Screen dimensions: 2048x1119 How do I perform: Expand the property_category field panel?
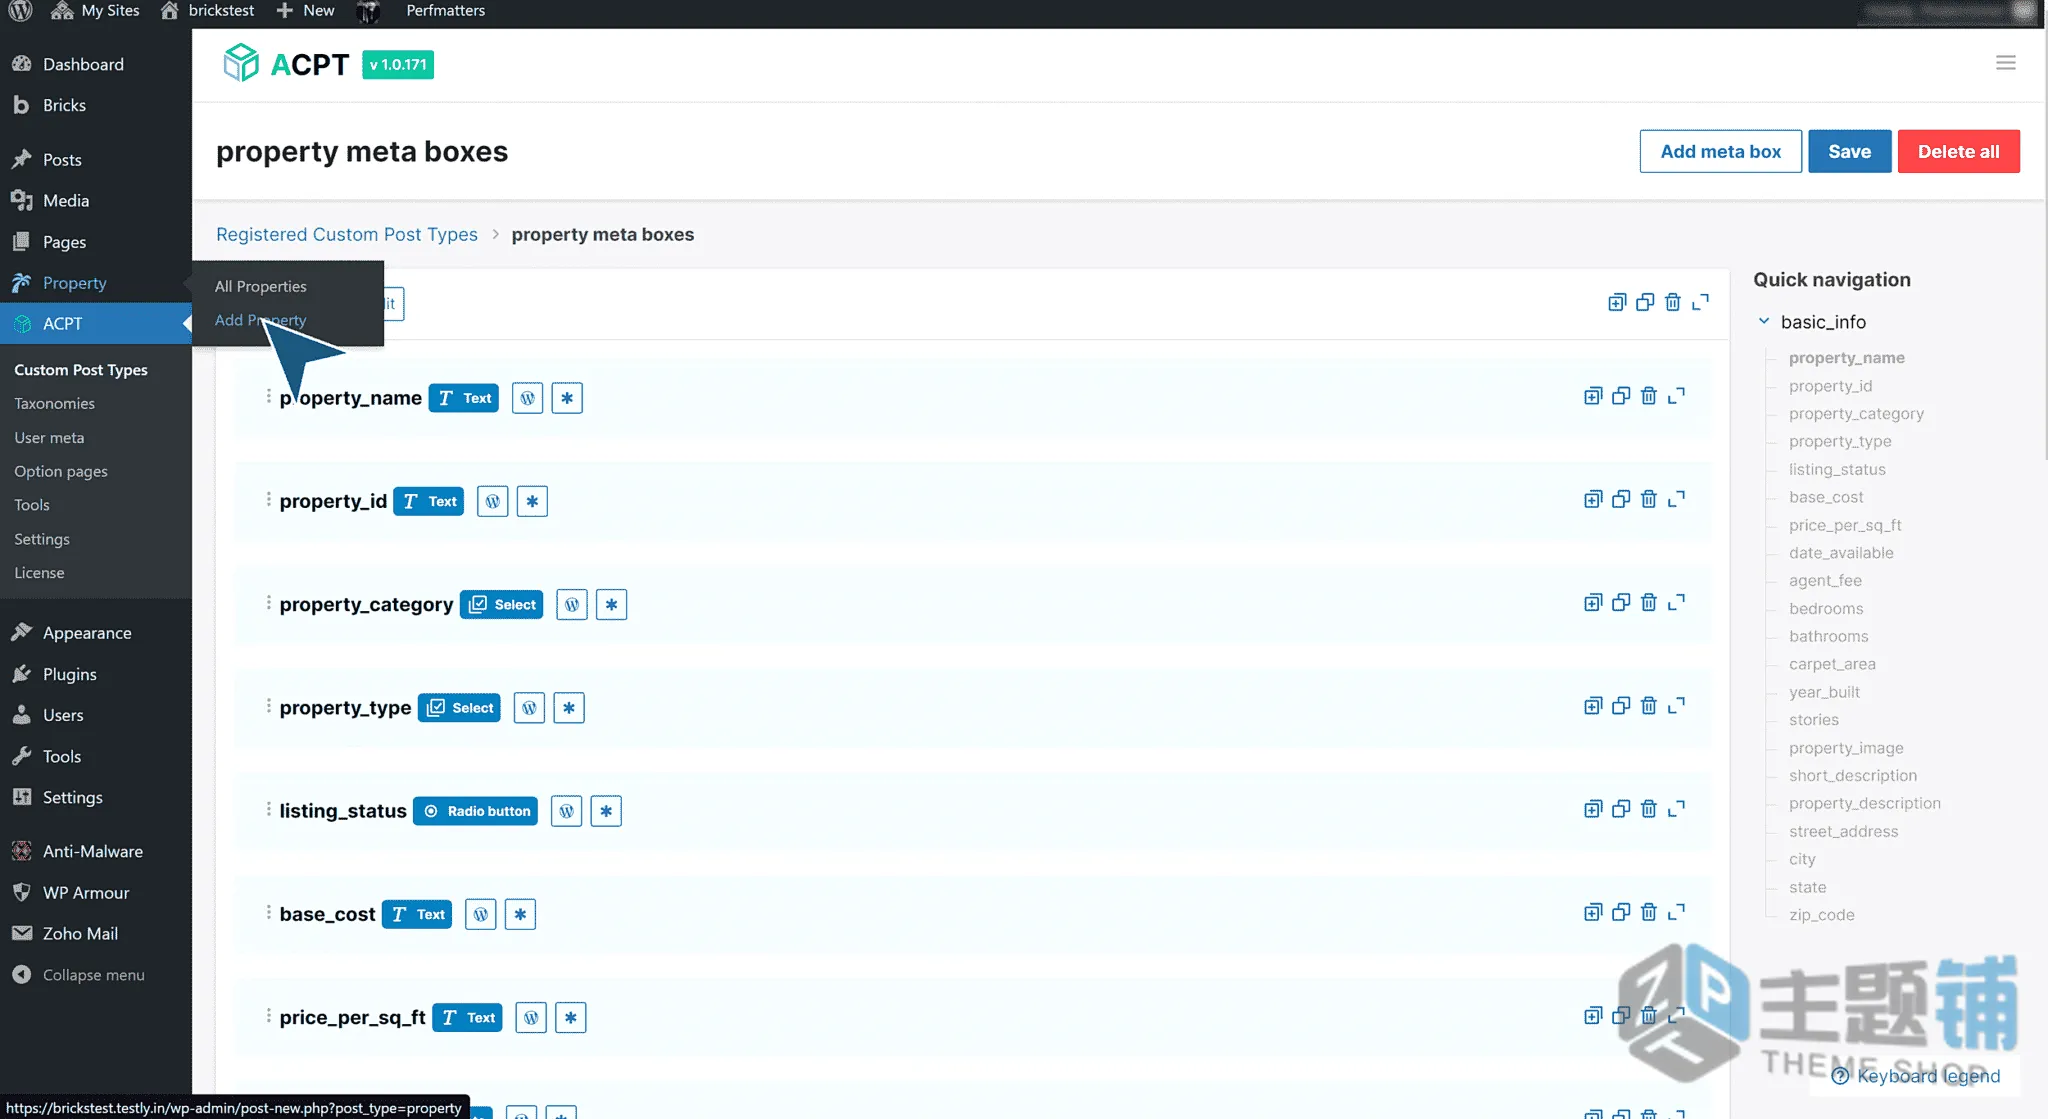(1677, 602)
